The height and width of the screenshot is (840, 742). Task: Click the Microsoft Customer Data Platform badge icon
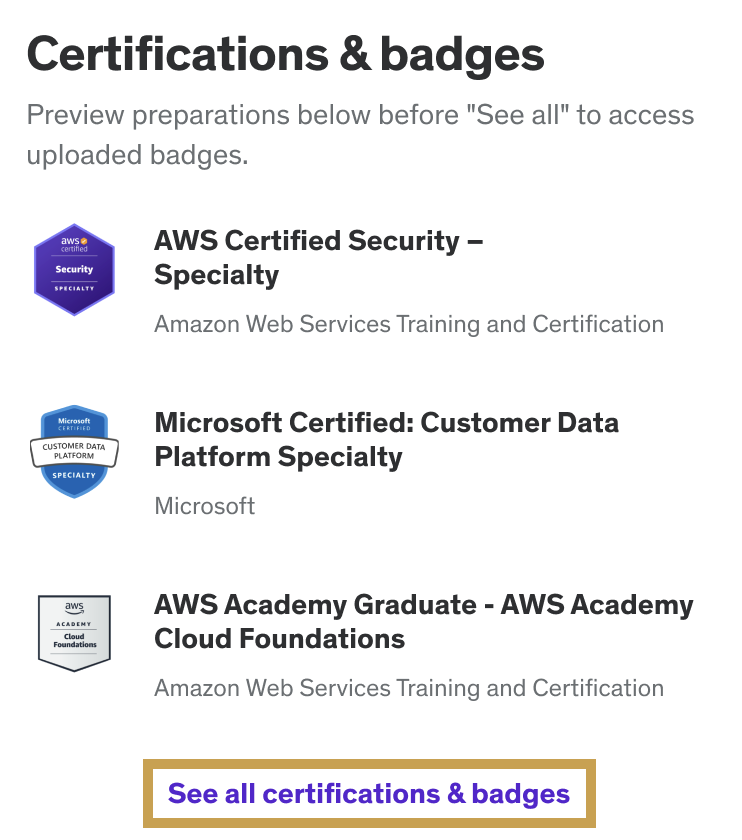coord(74,451)
